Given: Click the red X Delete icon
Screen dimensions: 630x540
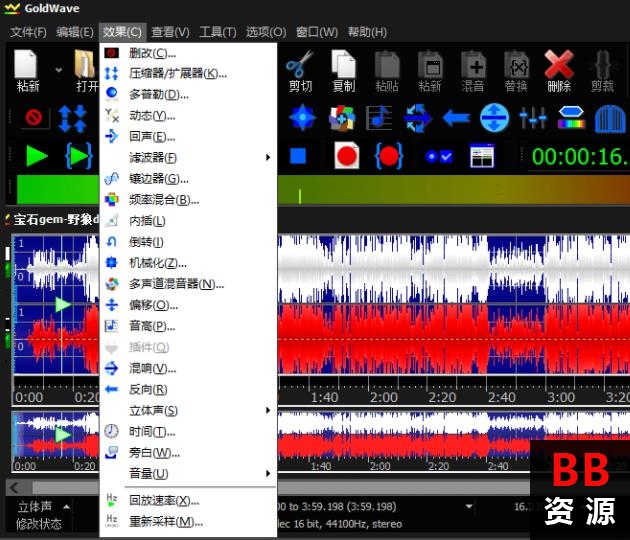Looking at the screenshot, I should tap(559, 64).
